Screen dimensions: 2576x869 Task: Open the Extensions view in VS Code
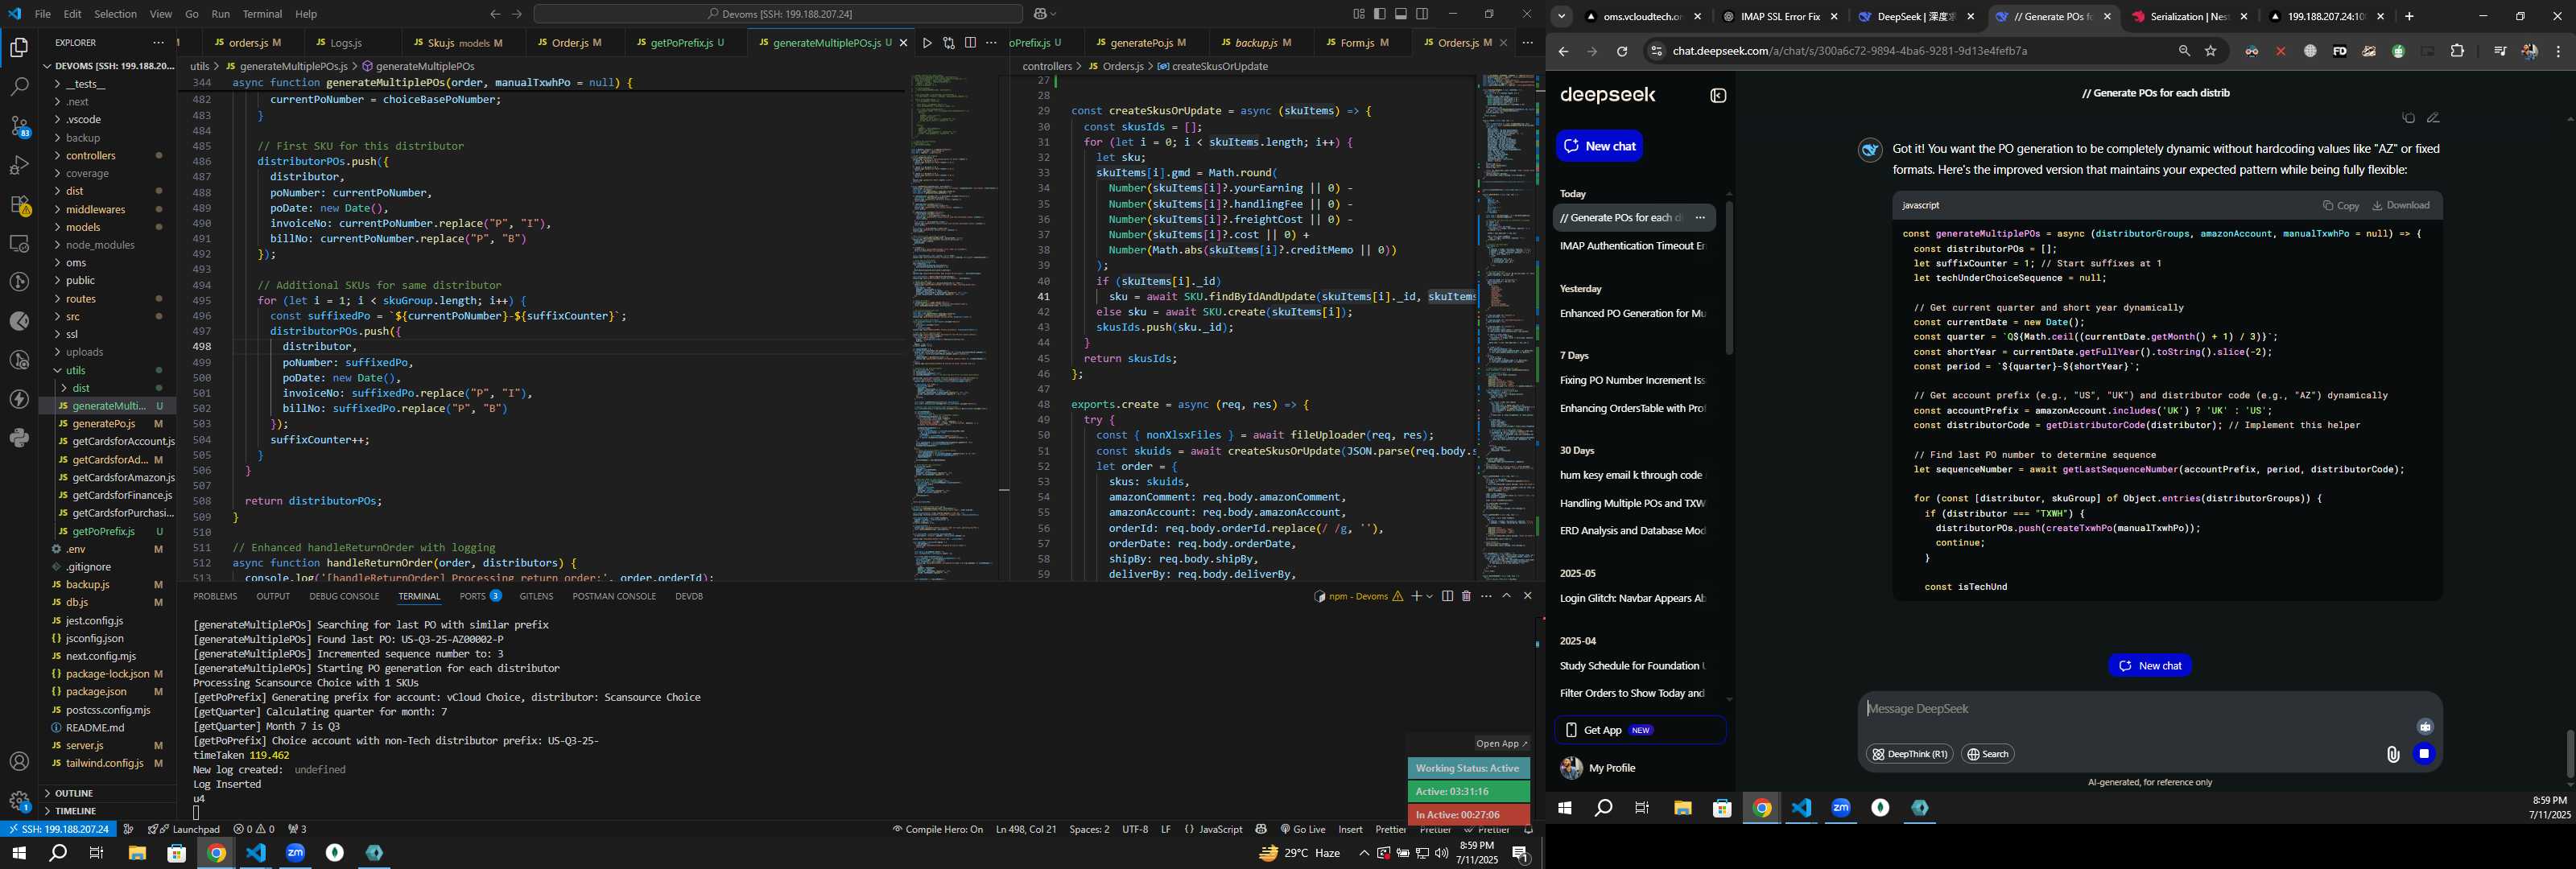pos(19,205)
